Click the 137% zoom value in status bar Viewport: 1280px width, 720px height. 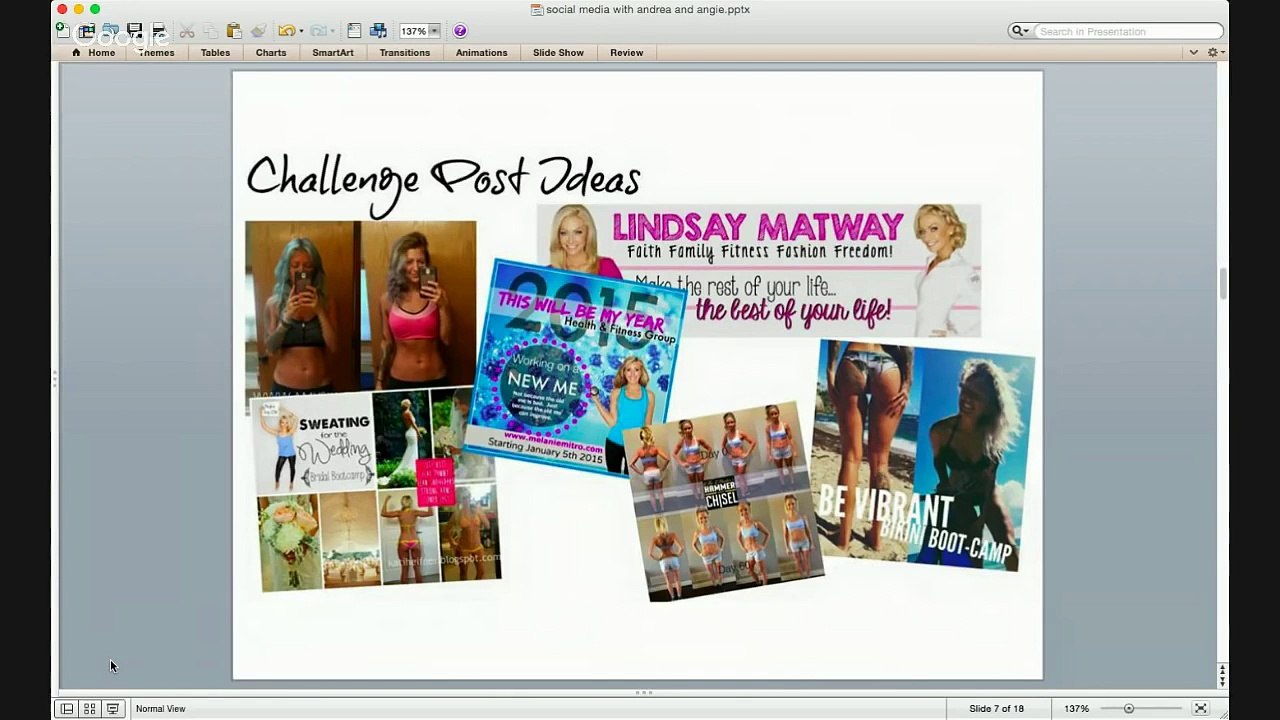[1076, 709]
